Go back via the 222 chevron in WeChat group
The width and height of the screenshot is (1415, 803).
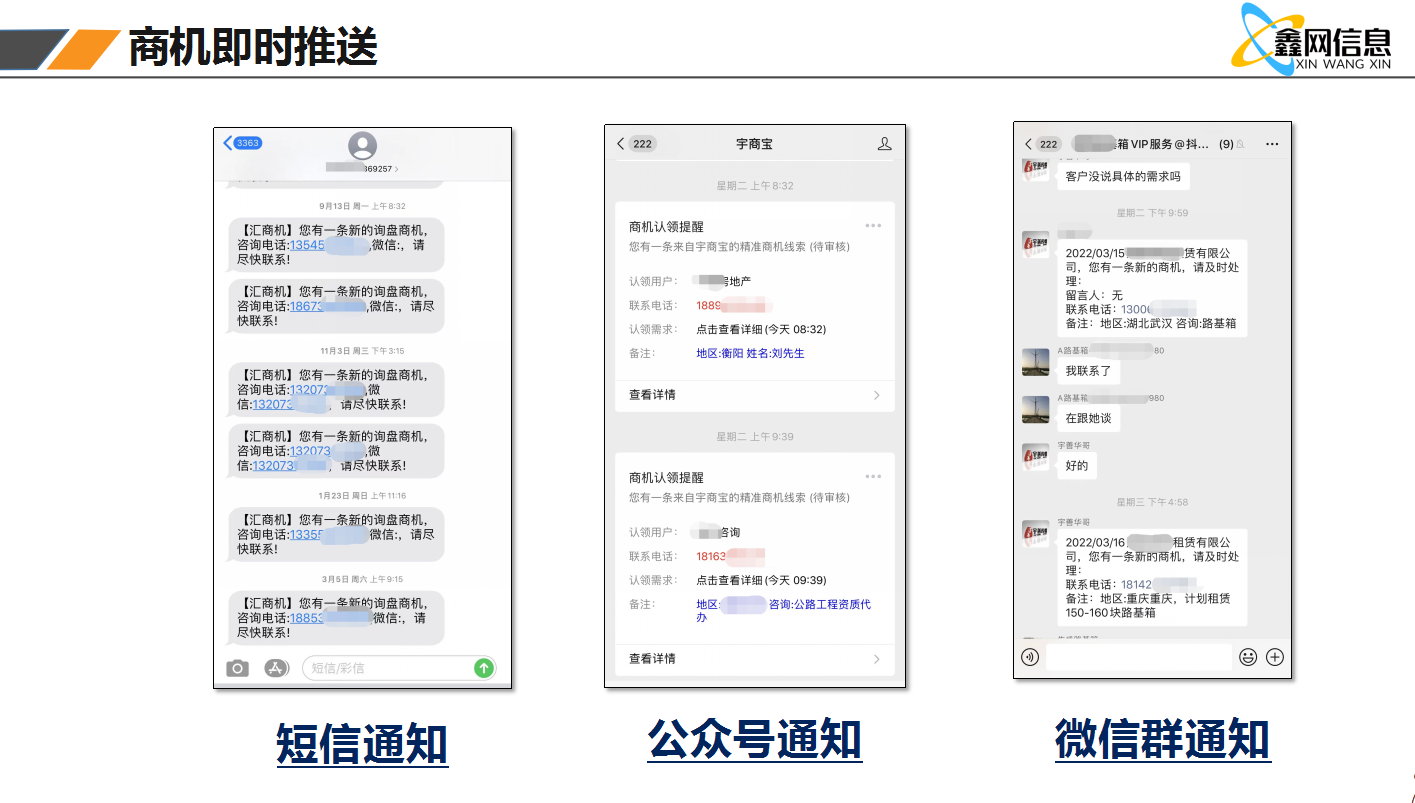1028,144
